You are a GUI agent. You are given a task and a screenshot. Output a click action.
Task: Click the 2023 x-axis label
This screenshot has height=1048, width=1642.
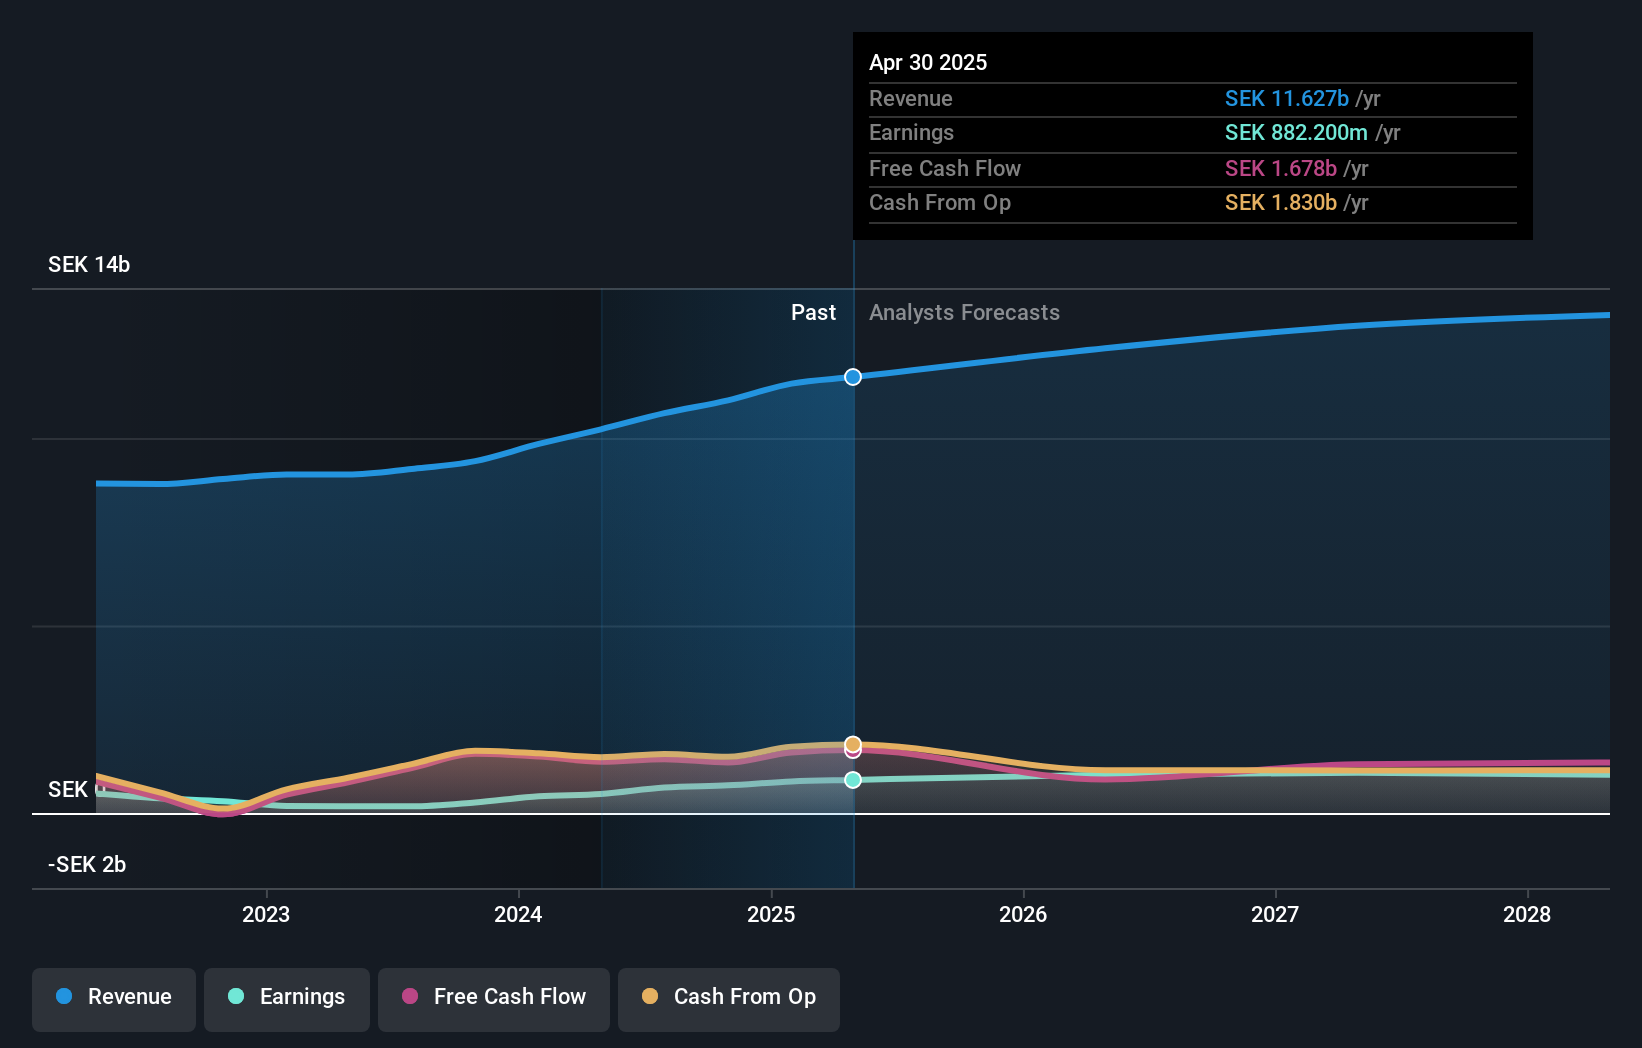click(266, 914)
